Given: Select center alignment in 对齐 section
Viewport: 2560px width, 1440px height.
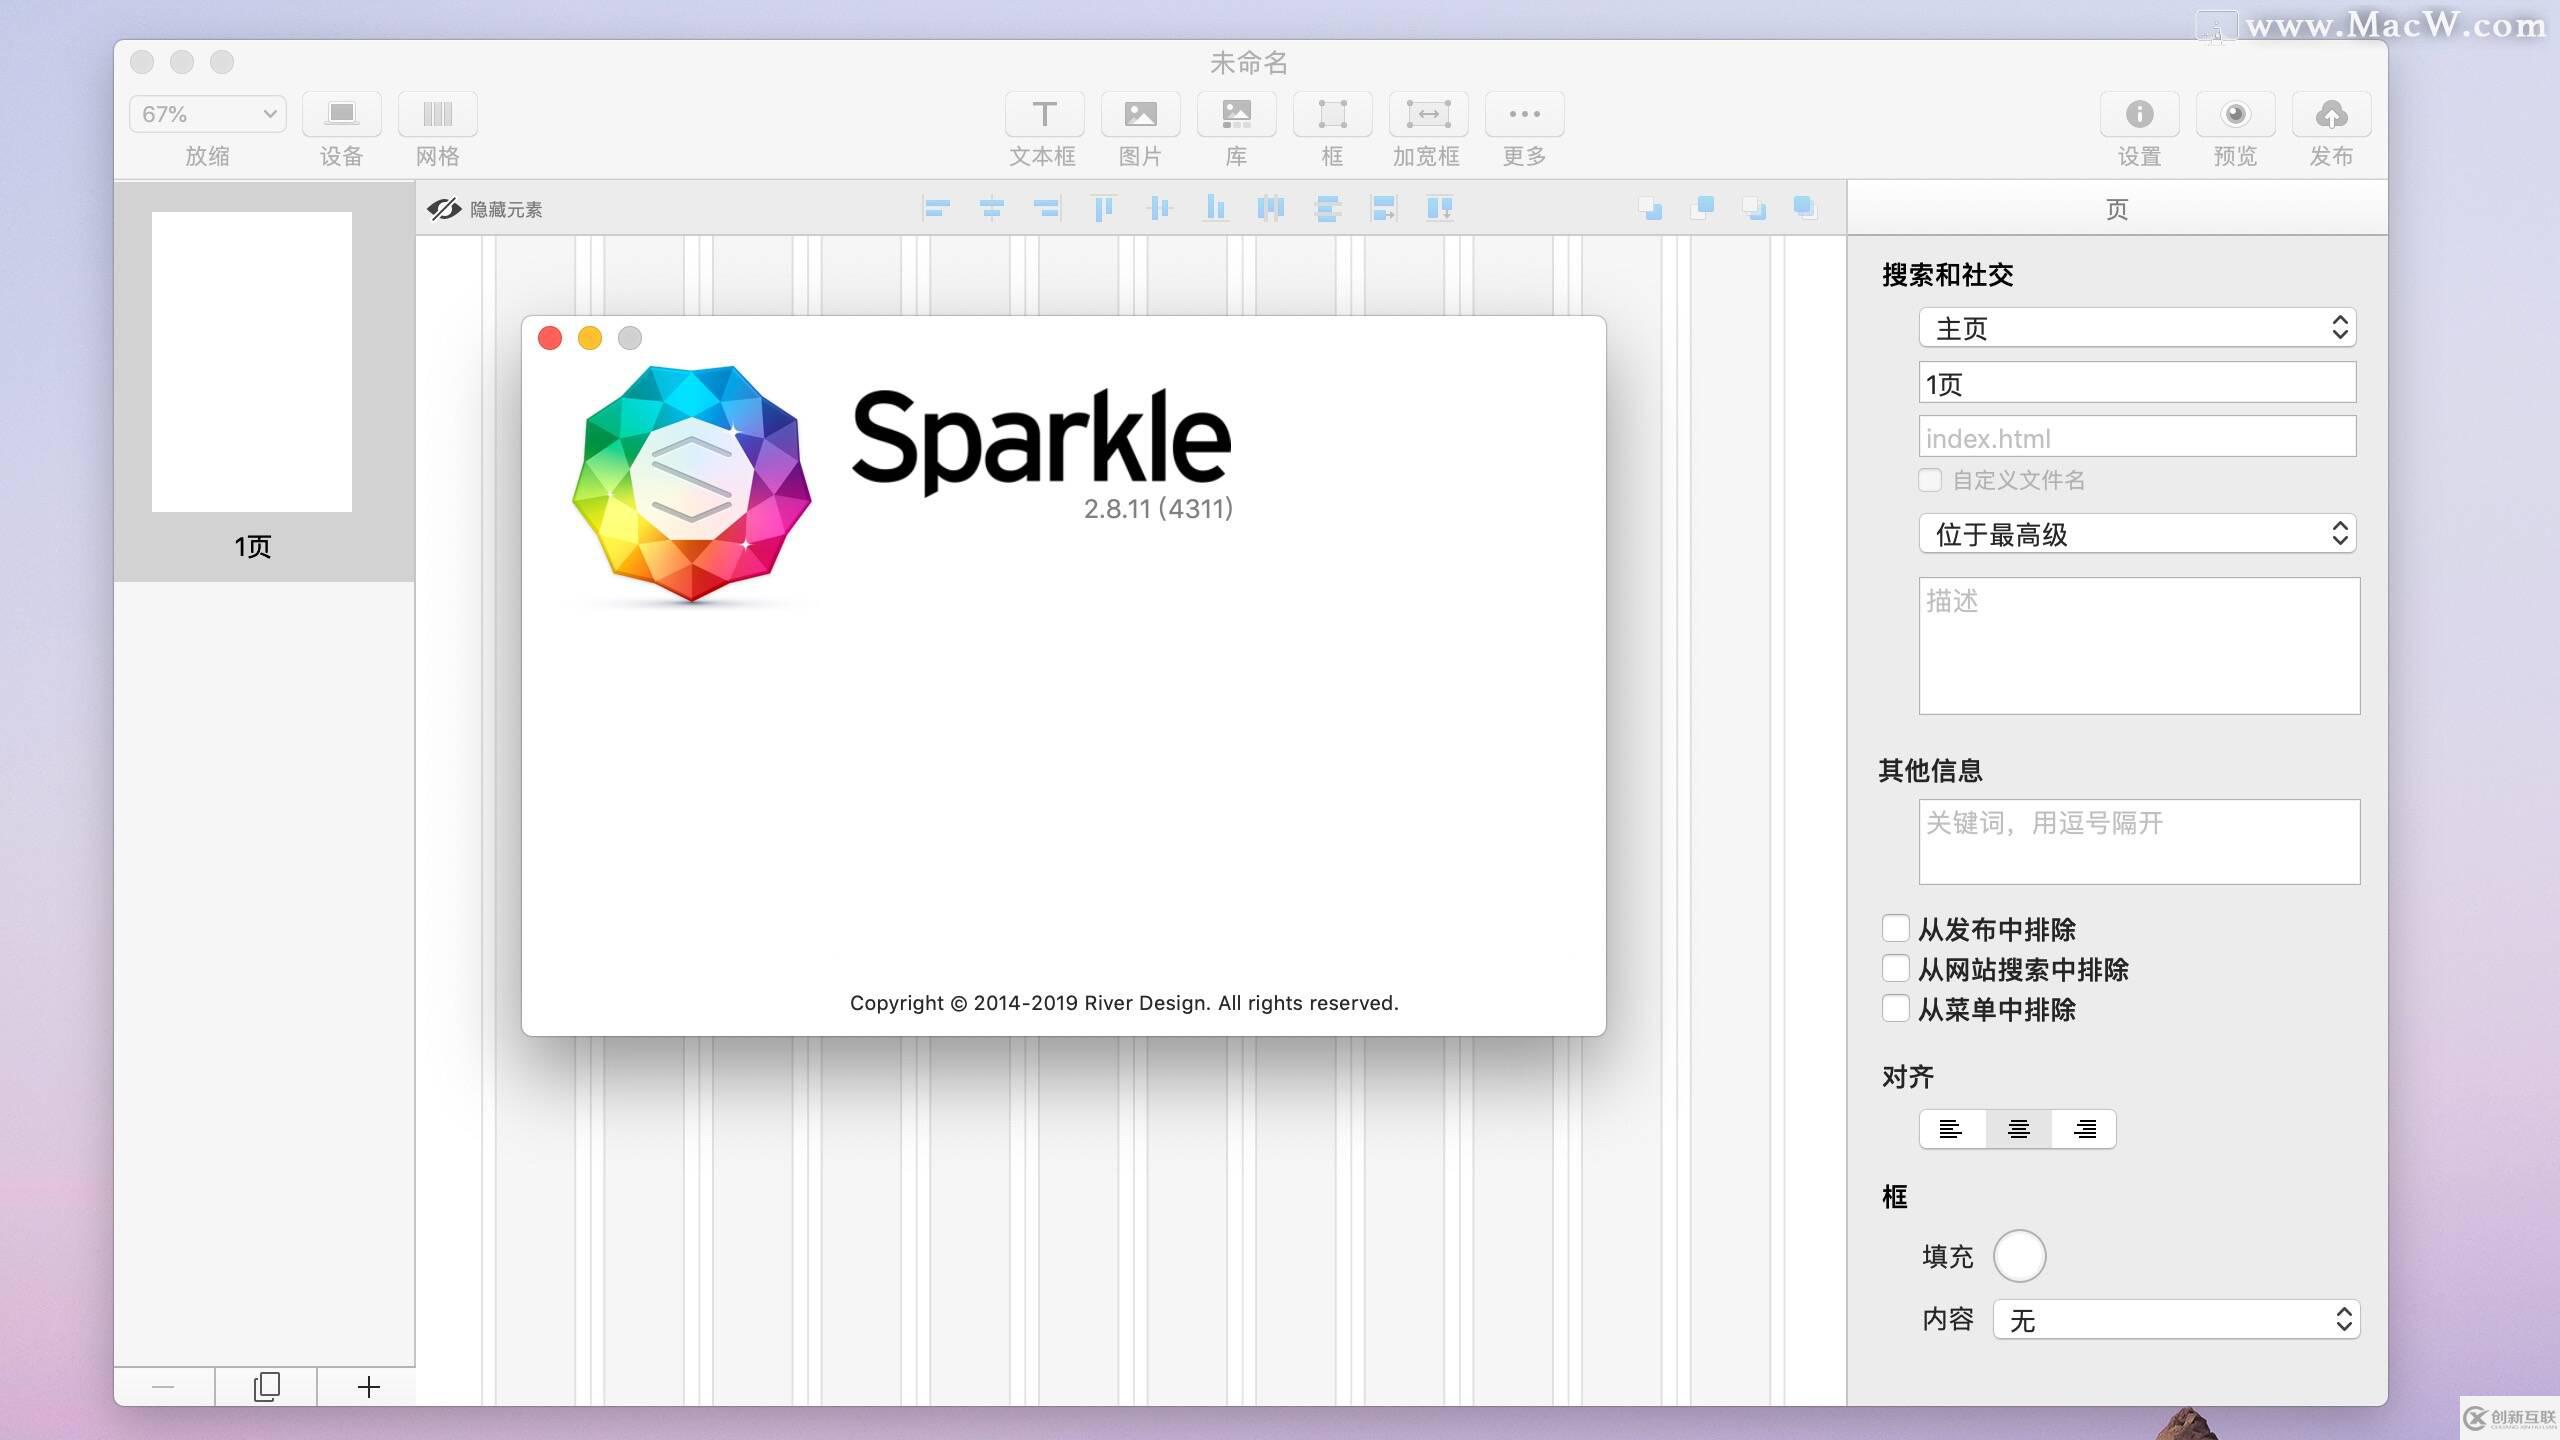Looking at the screenshot, I should [2018, 1129].
